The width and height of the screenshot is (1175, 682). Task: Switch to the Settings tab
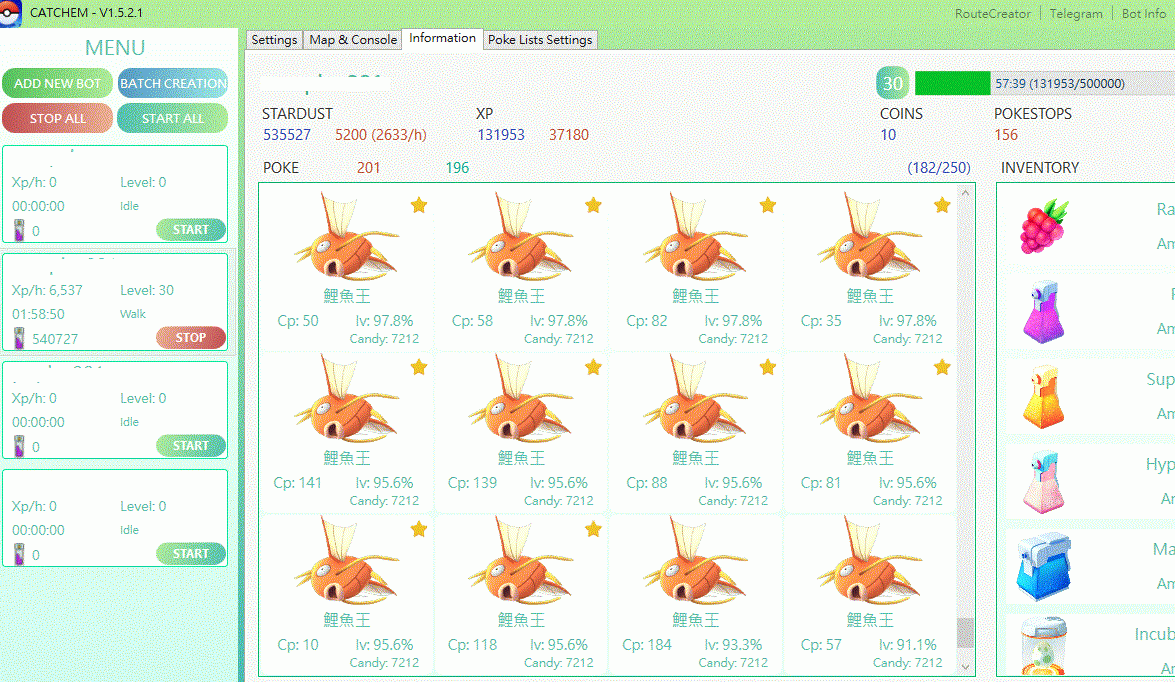pyautogui.click(x=274, y=40)
